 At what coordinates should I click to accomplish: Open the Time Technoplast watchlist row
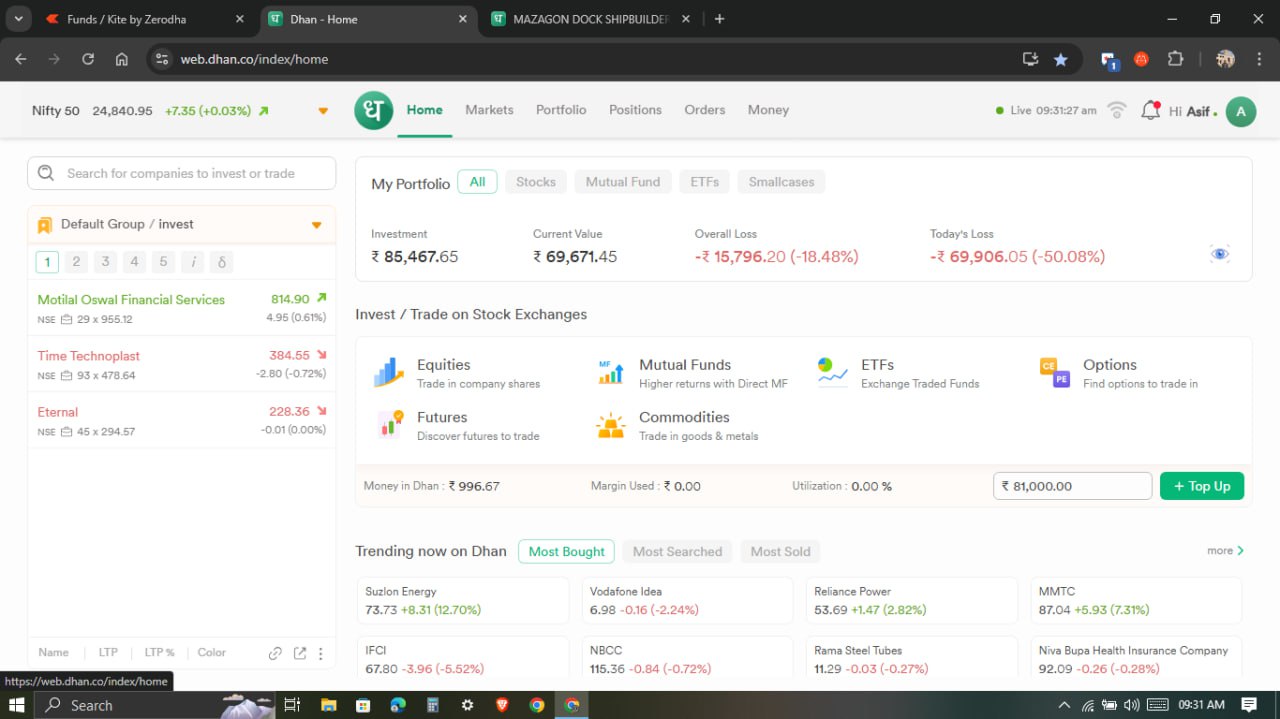pyautogui.click(x=182, y=364)
